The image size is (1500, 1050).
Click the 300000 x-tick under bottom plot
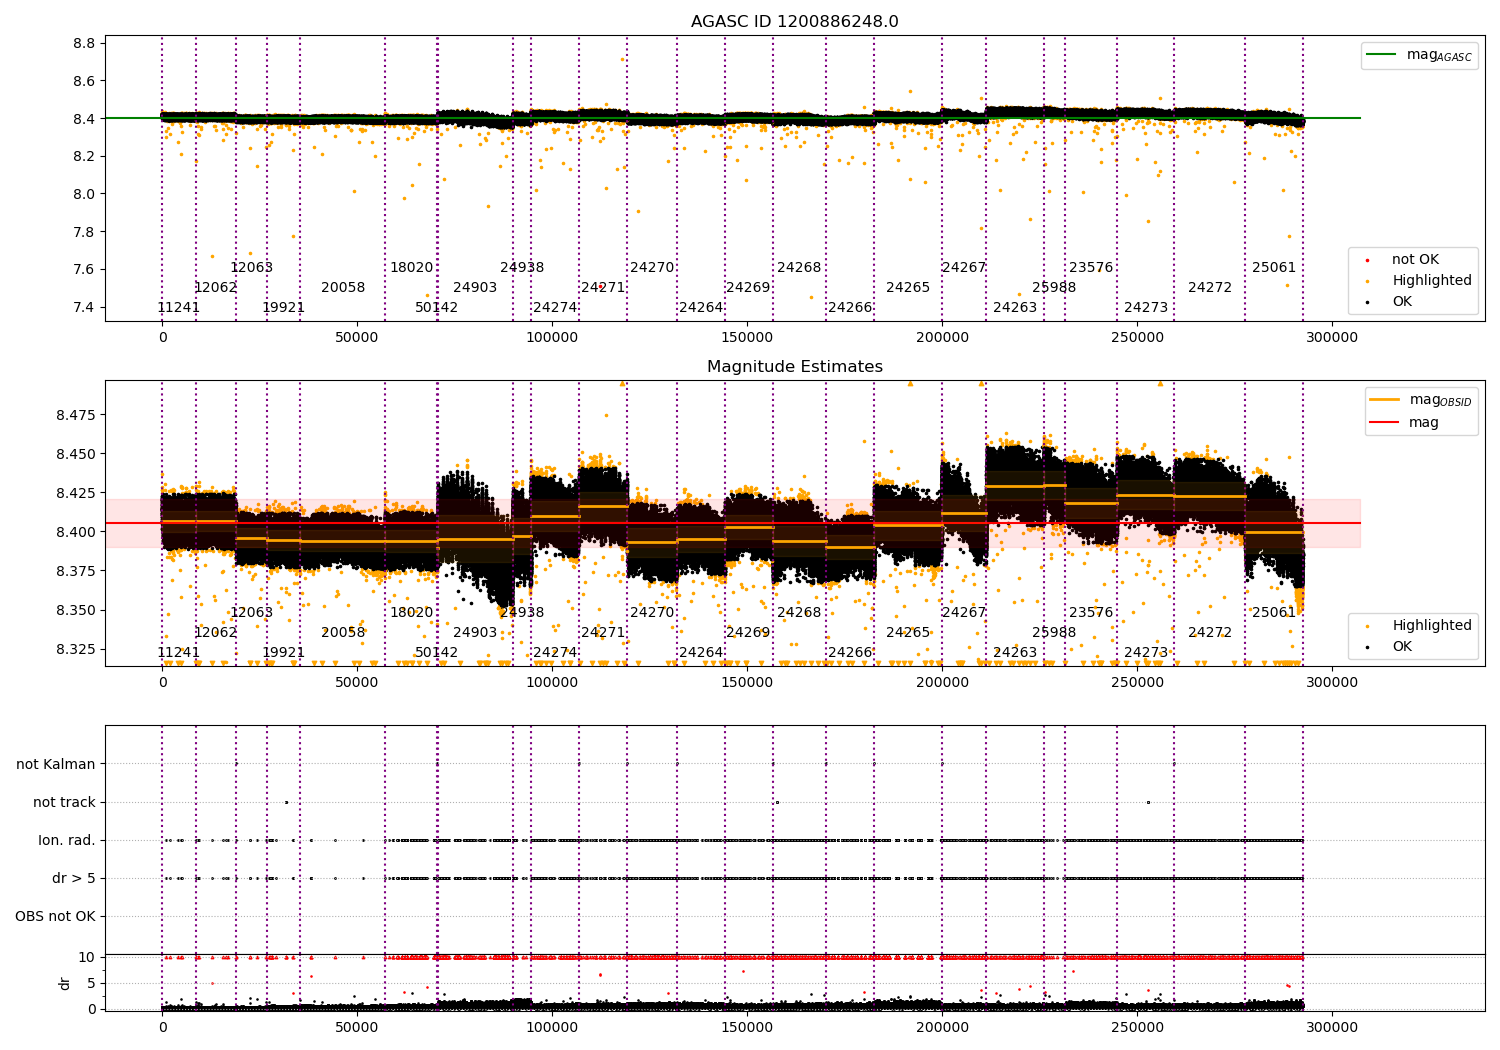click(1333, 1027)
